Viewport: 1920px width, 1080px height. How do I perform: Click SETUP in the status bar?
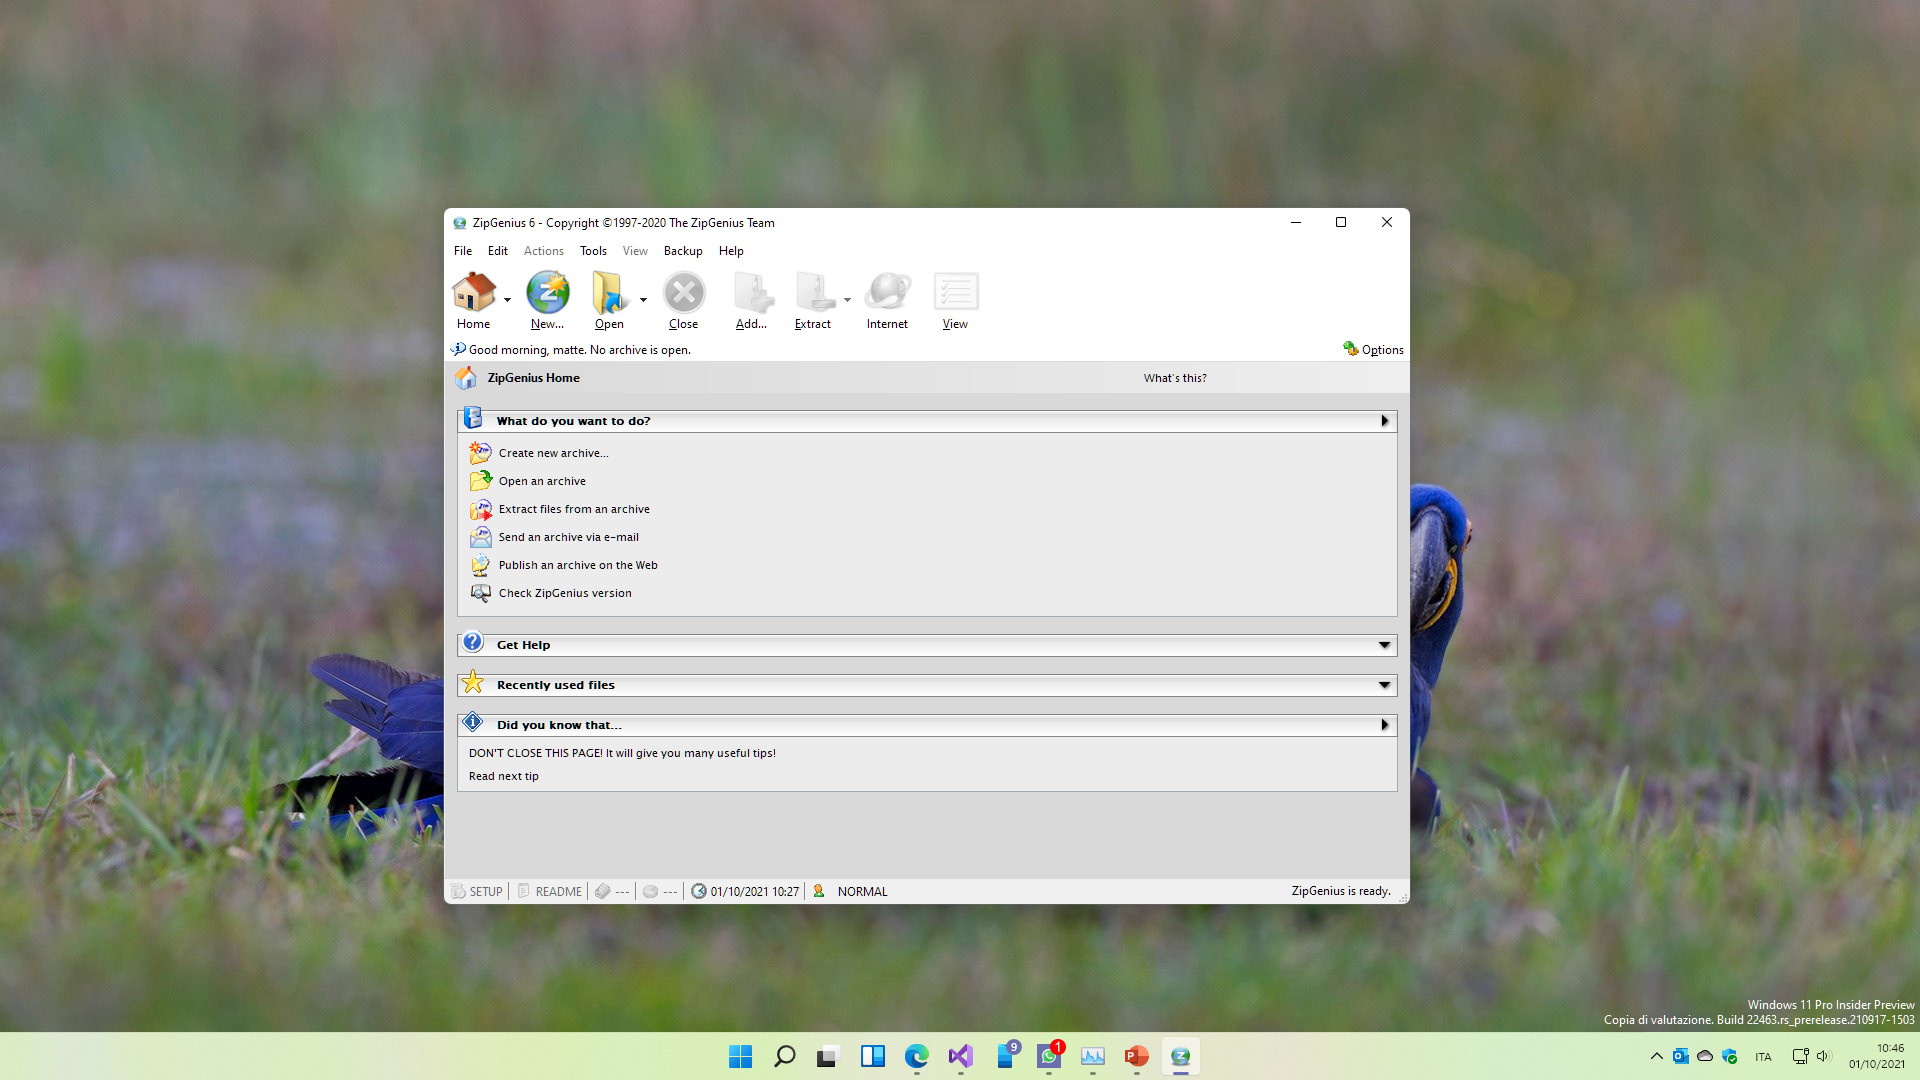pyautogui.click(x=478, y=891)
